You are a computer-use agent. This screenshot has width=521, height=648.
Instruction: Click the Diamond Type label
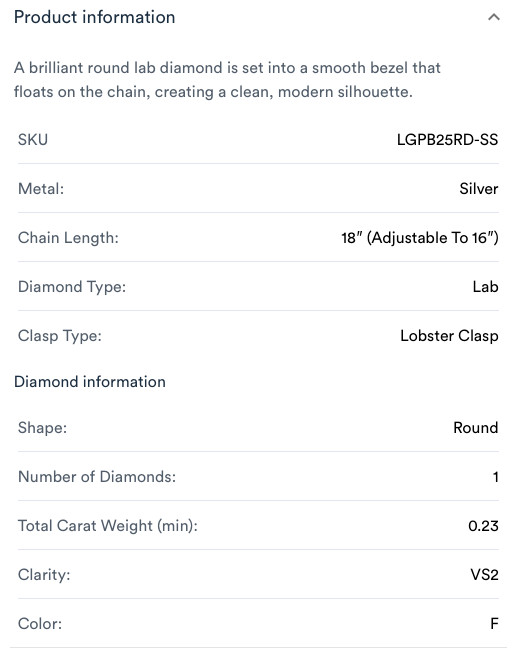click(x=72, y=287)
